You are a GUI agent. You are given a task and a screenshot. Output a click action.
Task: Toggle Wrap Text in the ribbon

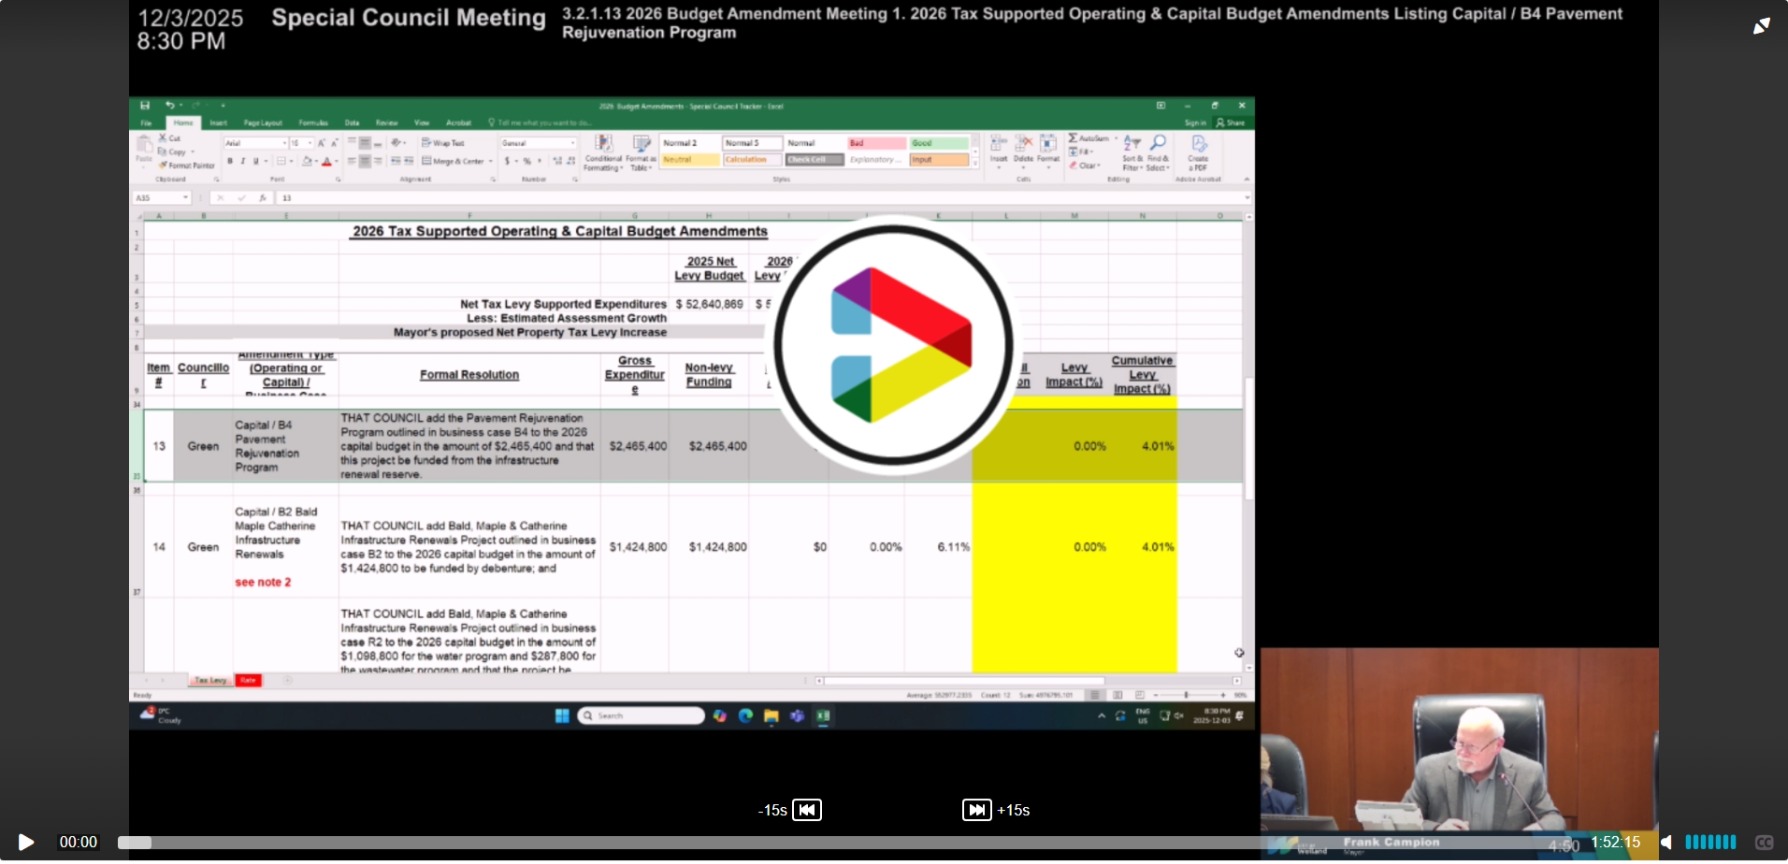tap(443, 143)
